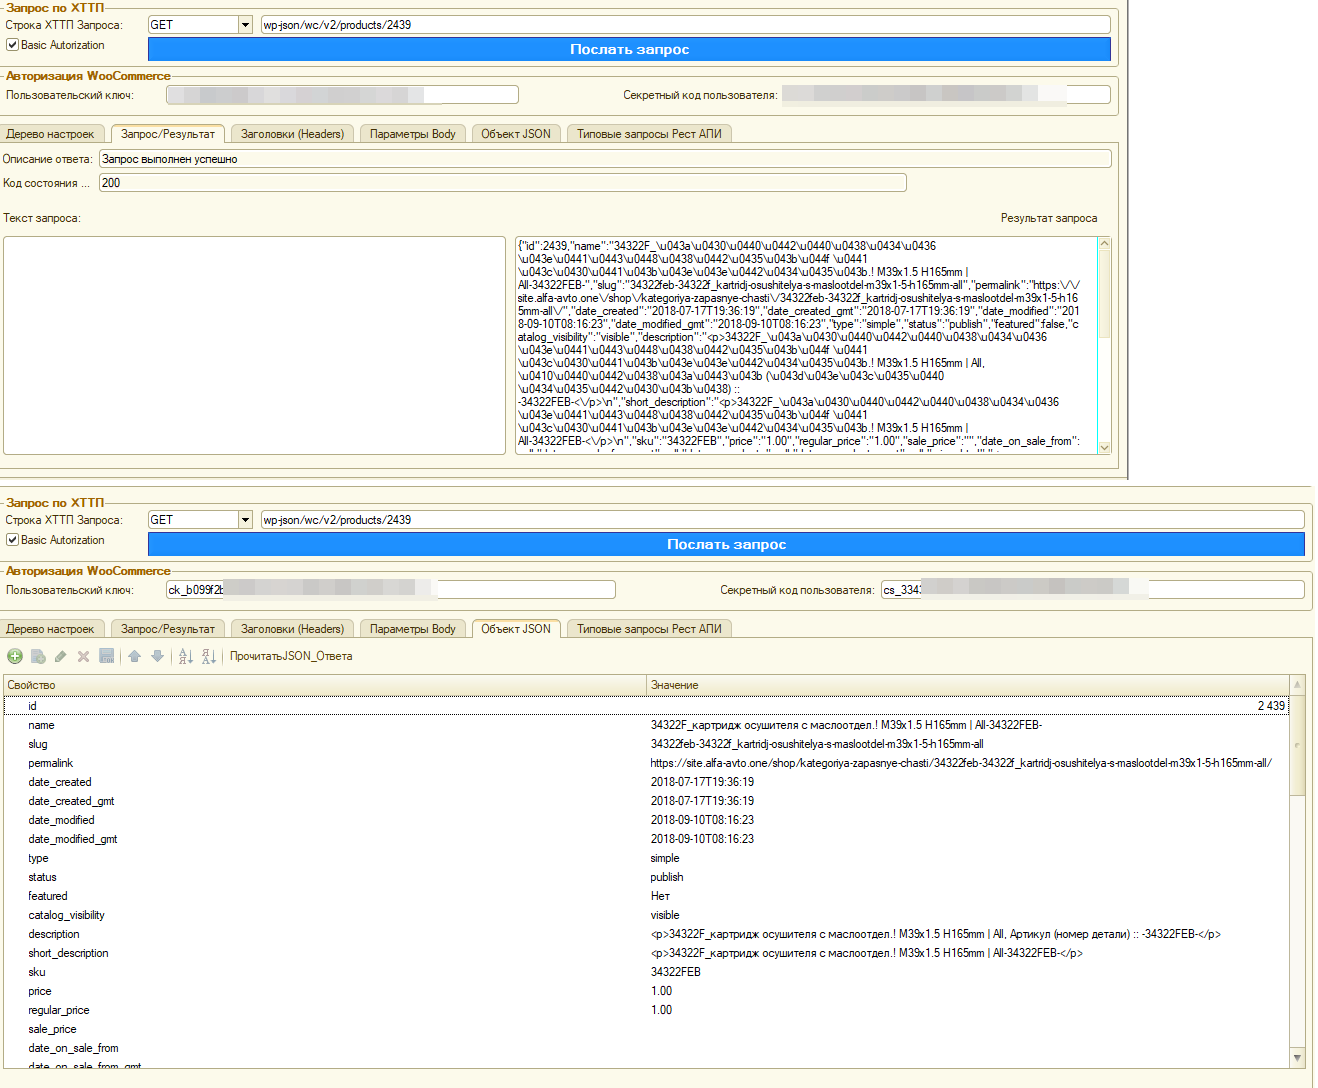Open Объект JSON tab in upper window
Screen dimensions: 1318x1088
pos(516,134)
